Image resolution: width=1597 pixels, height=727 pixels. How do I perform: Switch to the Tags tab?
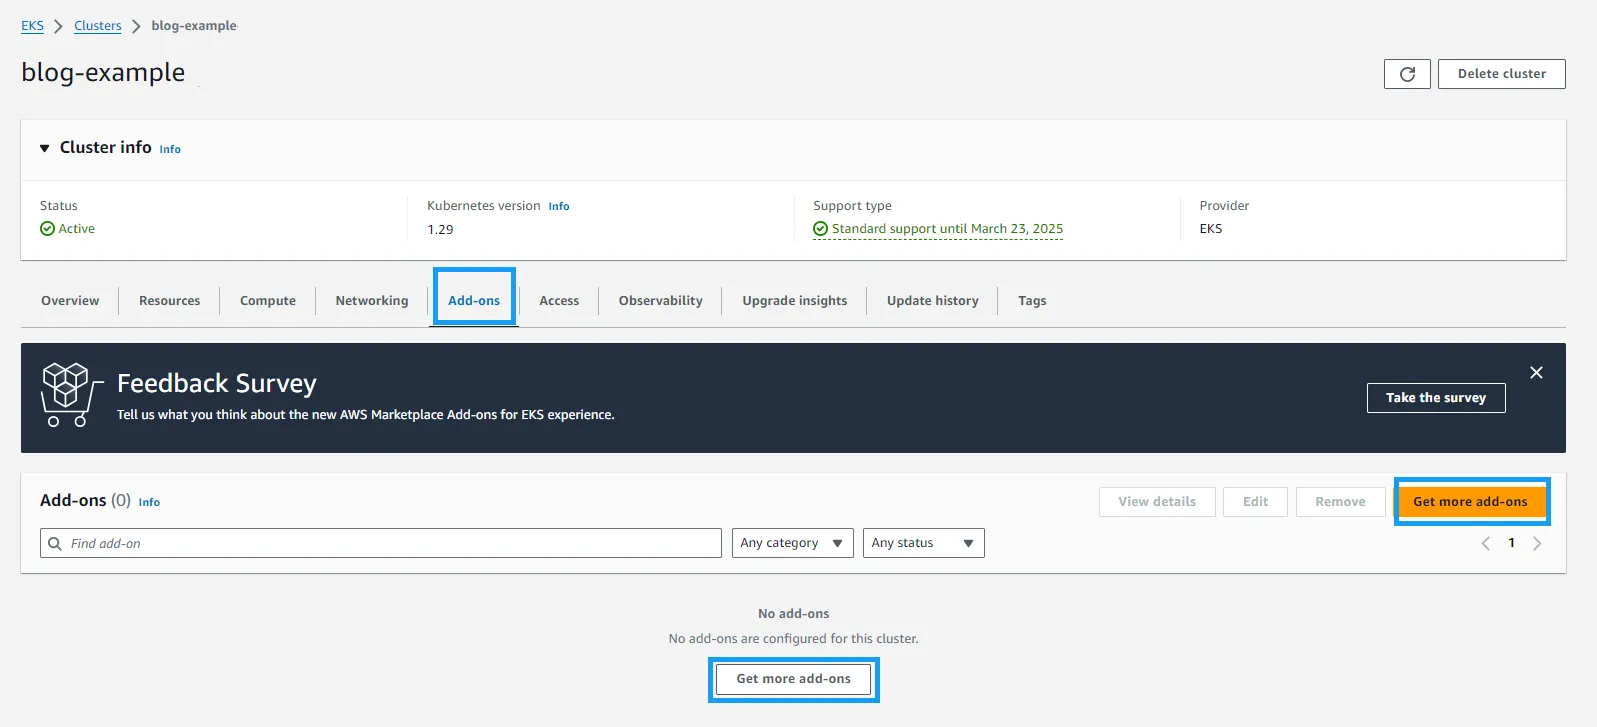1032,301
